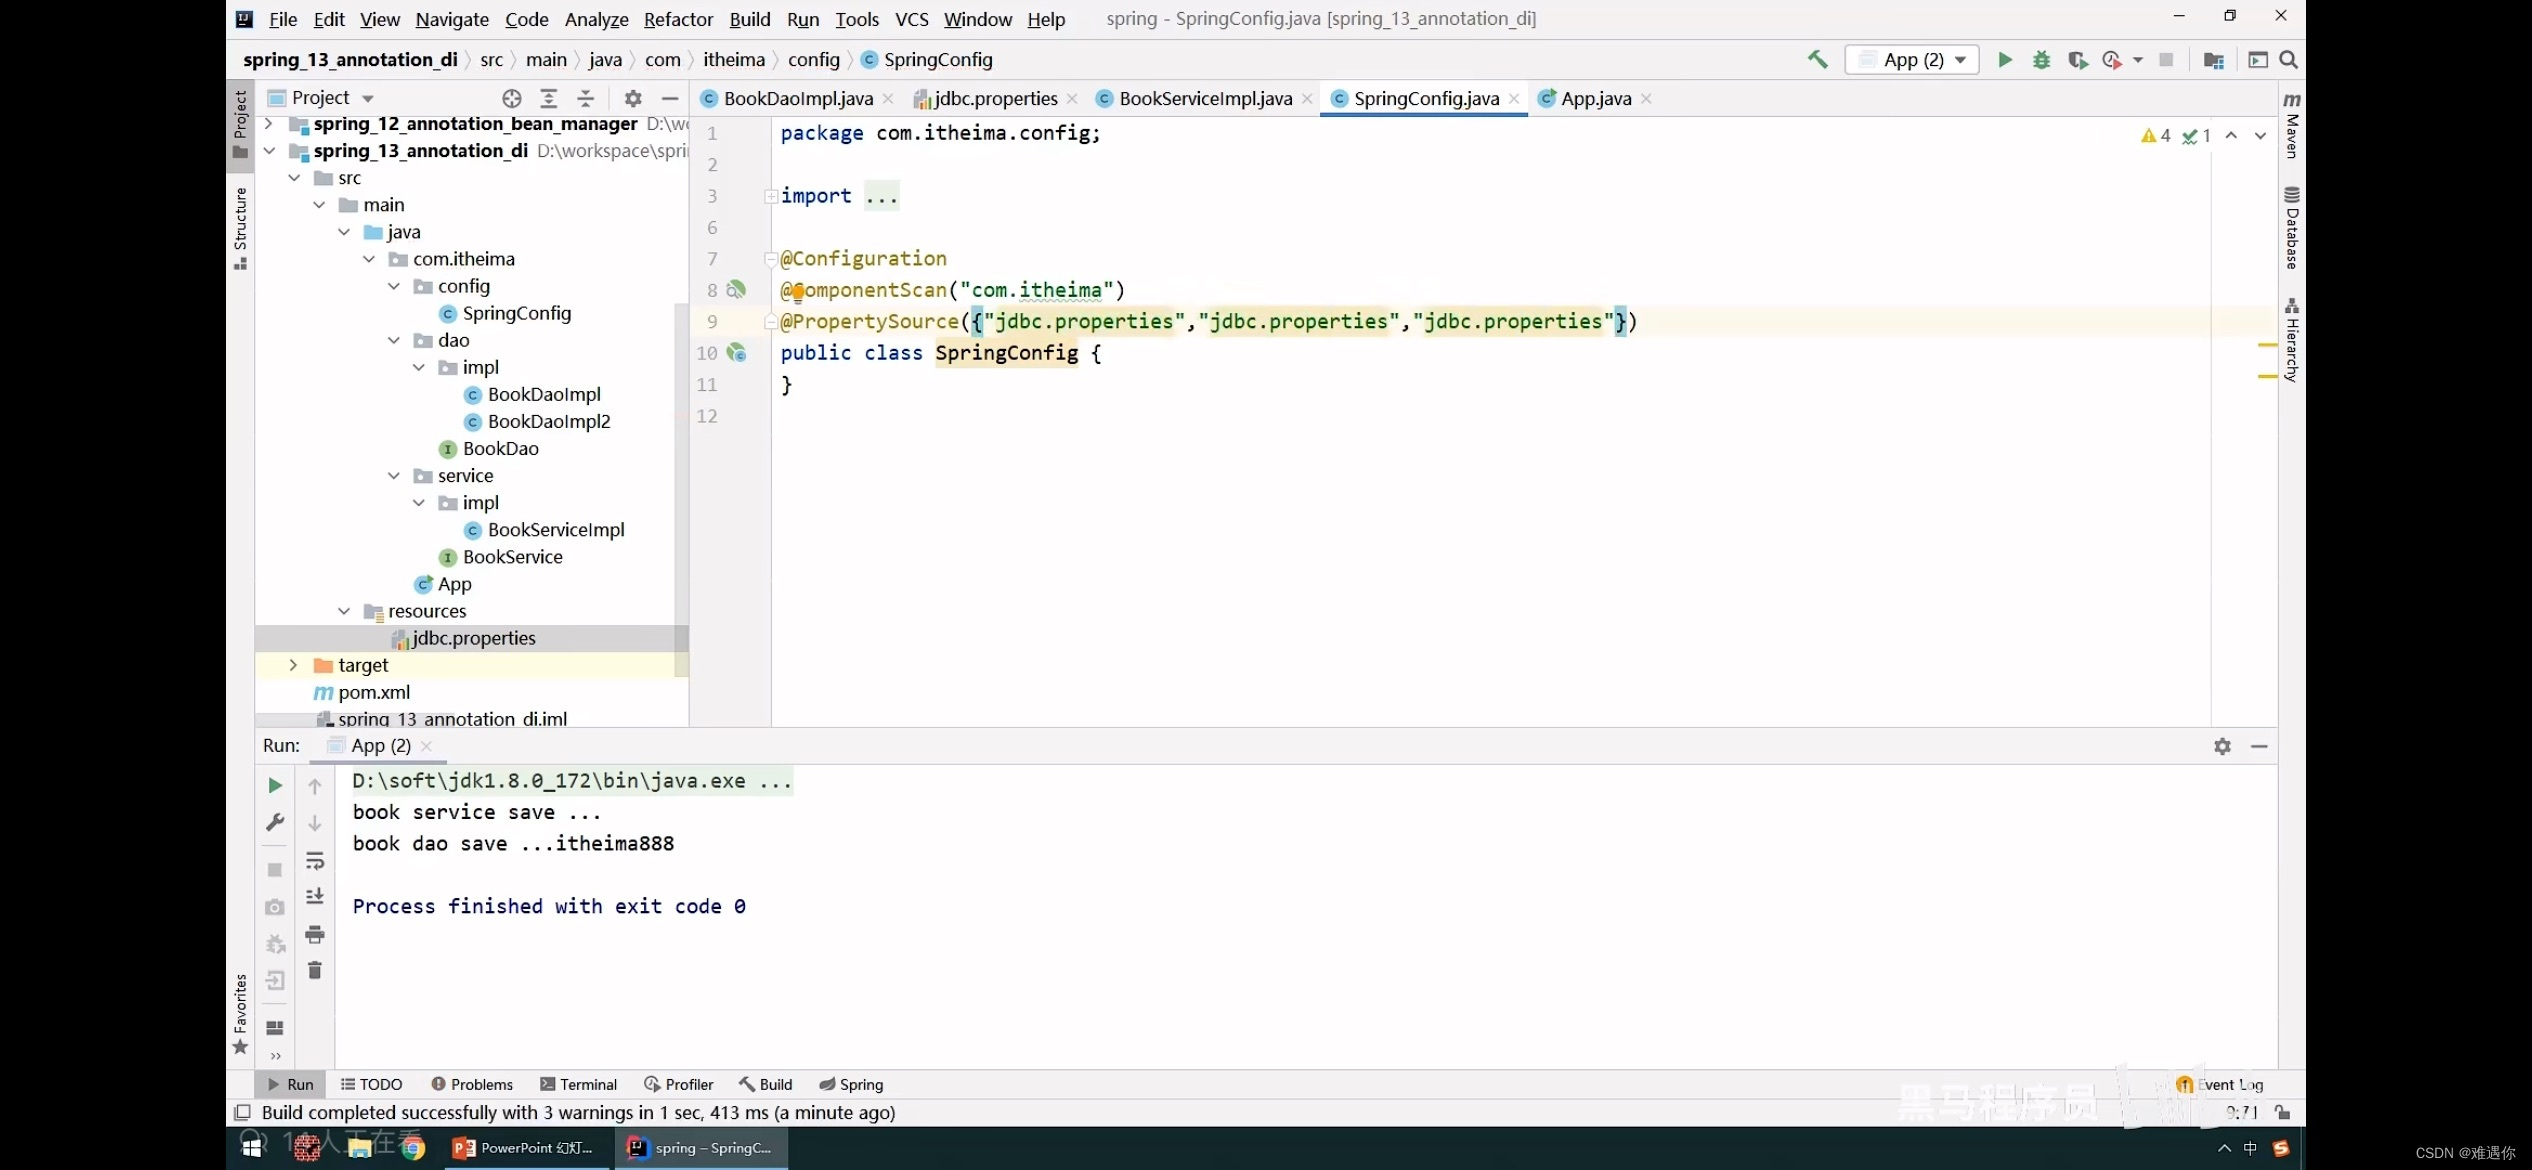Viewport: 2532px width, 1170px height.
Task: Click the gutter icon on line 8
Action: (736, 289)
